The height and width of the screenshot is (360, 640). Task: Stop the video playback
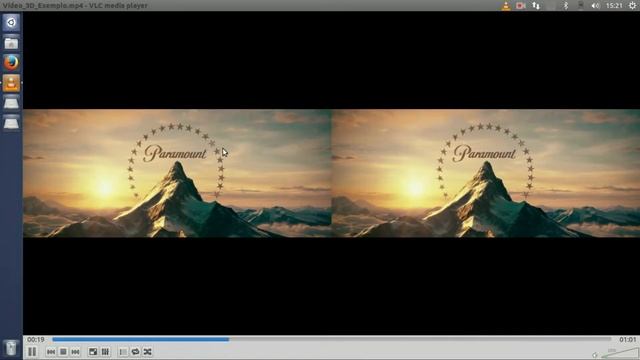(x=63, y=352)
